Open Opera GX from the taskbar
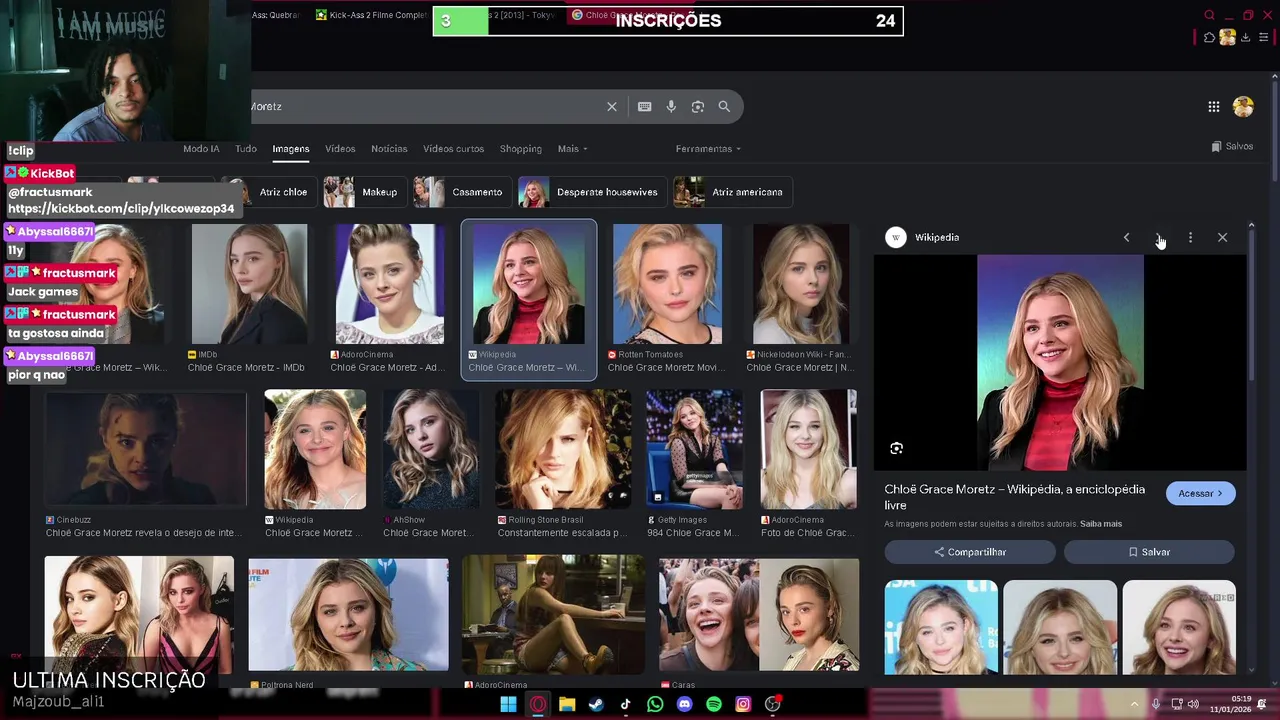The height and width of the screenshot is (720, 1280). point(538,704)
